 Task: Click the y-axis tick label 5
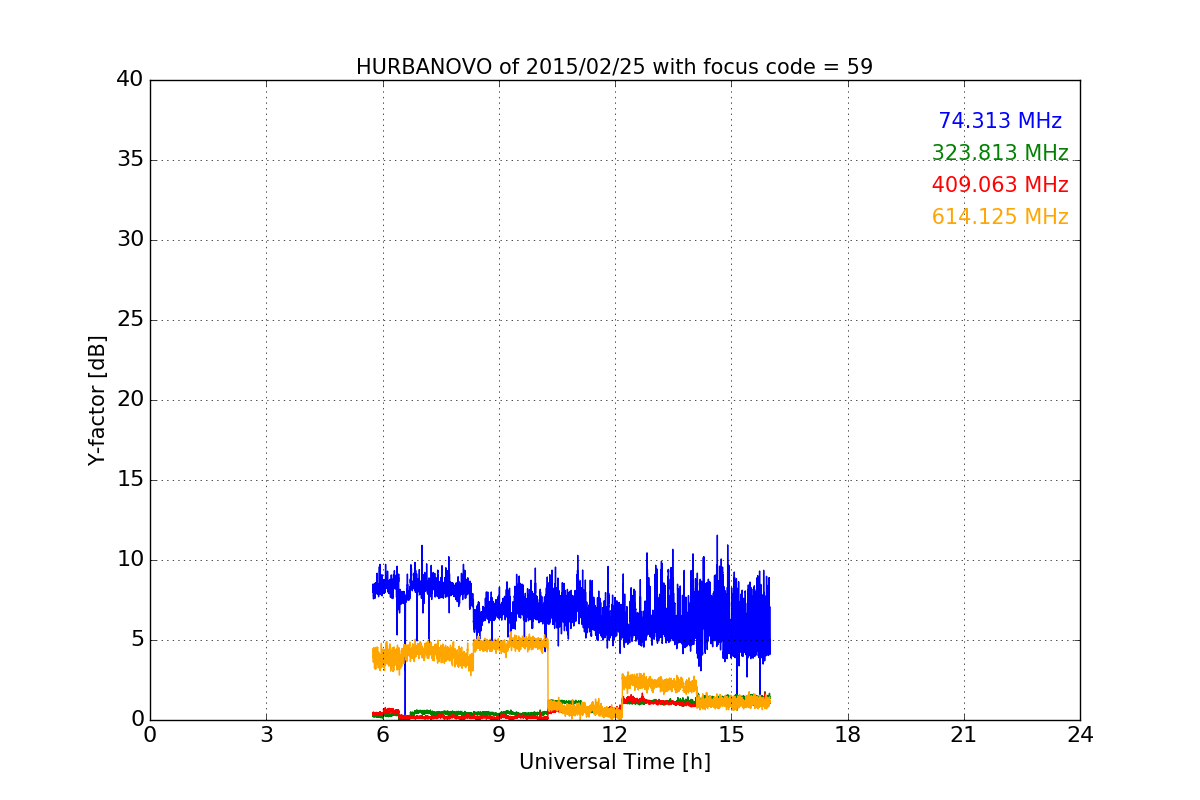137,640
